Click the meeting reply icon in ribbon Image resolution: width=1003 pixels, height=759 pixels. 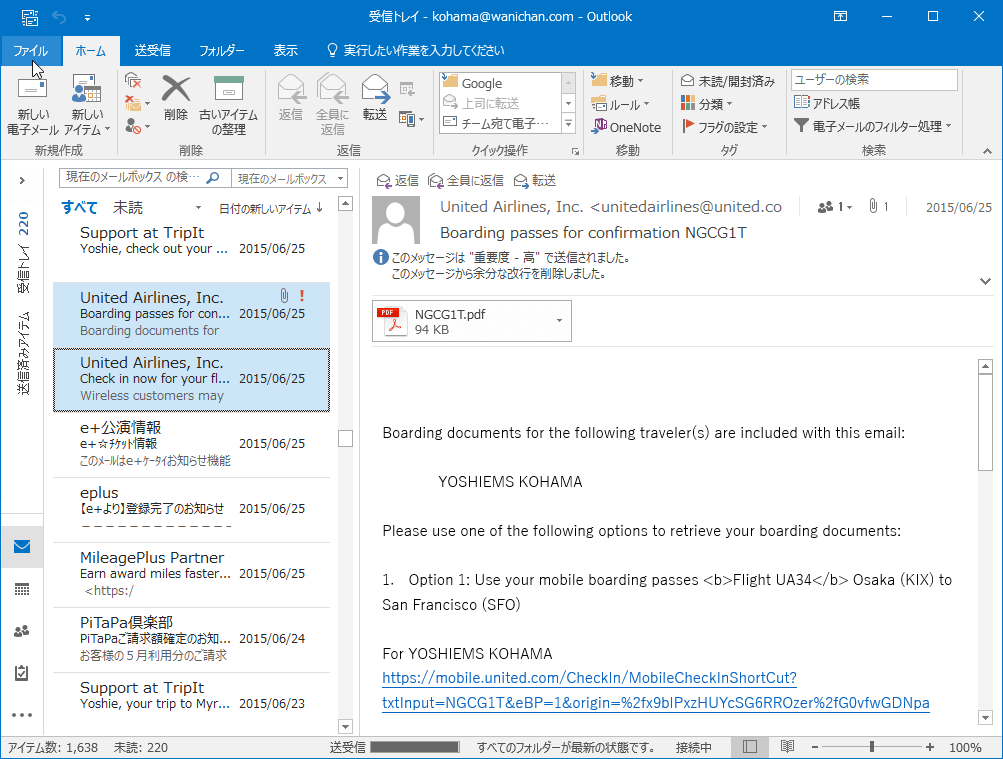click(407, 89)
